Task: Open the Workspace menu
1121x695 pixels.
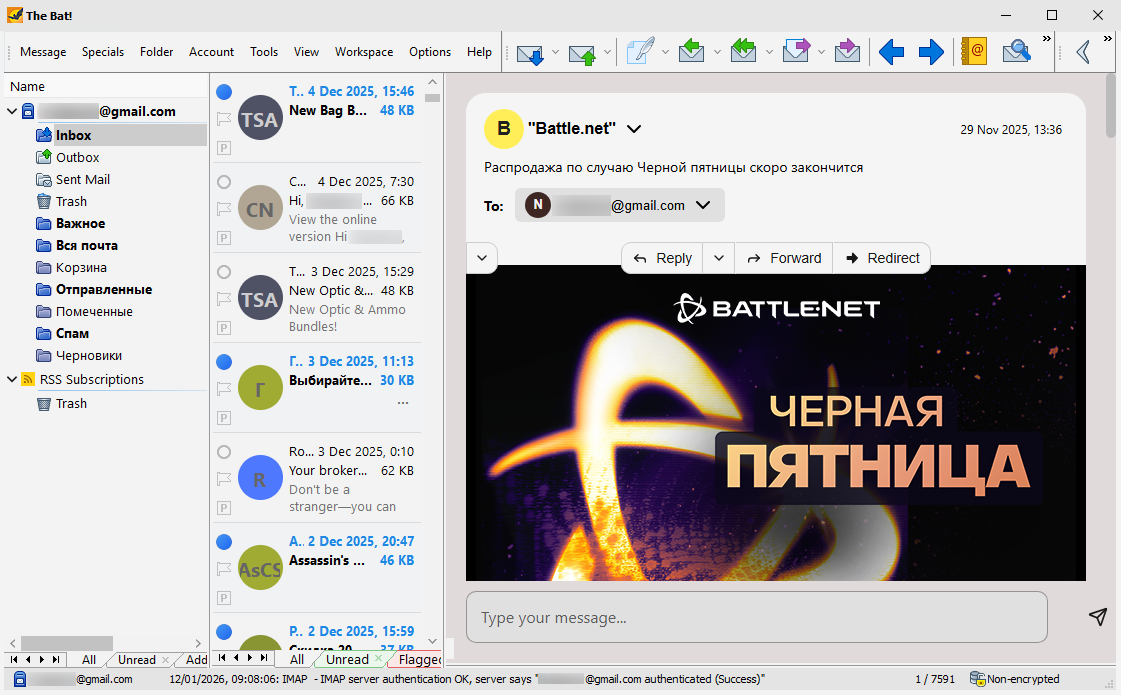Action: pos(364,51)
